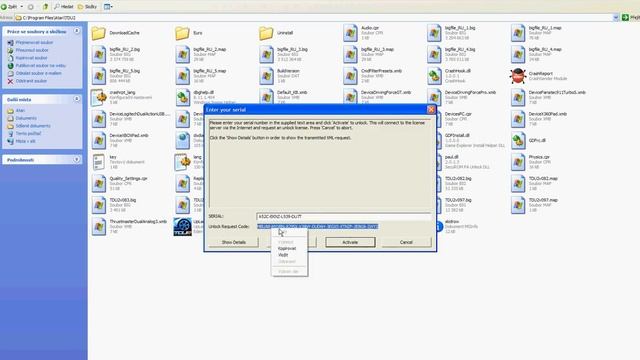Select the CrashReport ladybug icon
This screenshot has height=360, width=640.
coord(518,76)
